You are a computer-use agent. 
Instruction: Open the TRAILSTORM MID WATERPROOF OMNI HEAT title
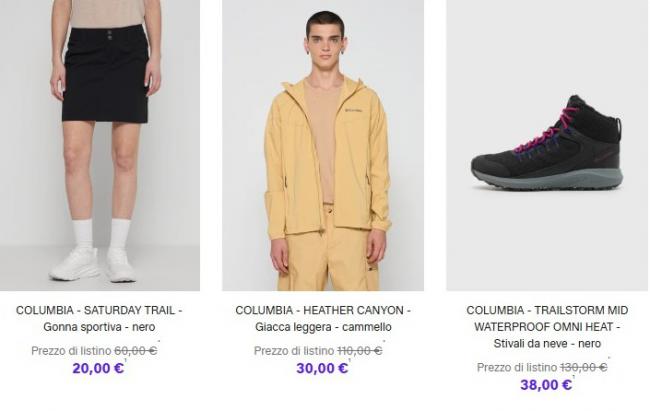[547, 319]
